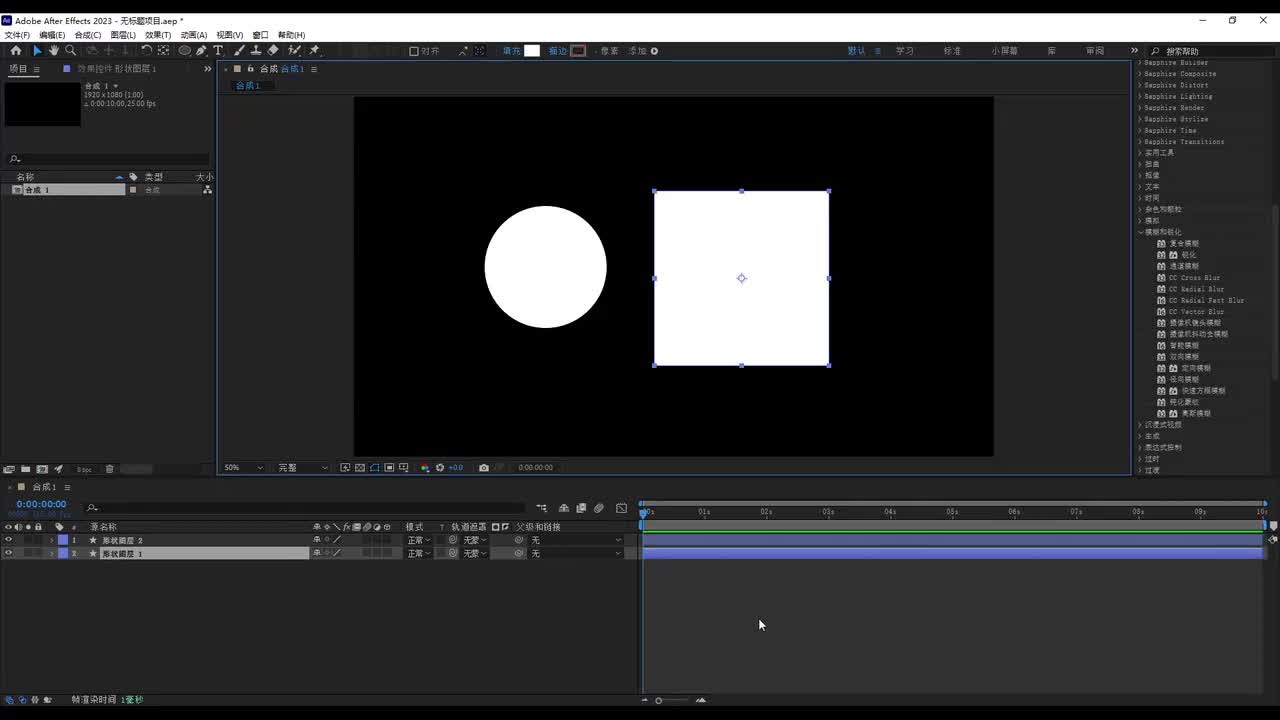Open track matte dropdown for 形状图层 1
Screen dimensions: 1280x720
point(474,553)
